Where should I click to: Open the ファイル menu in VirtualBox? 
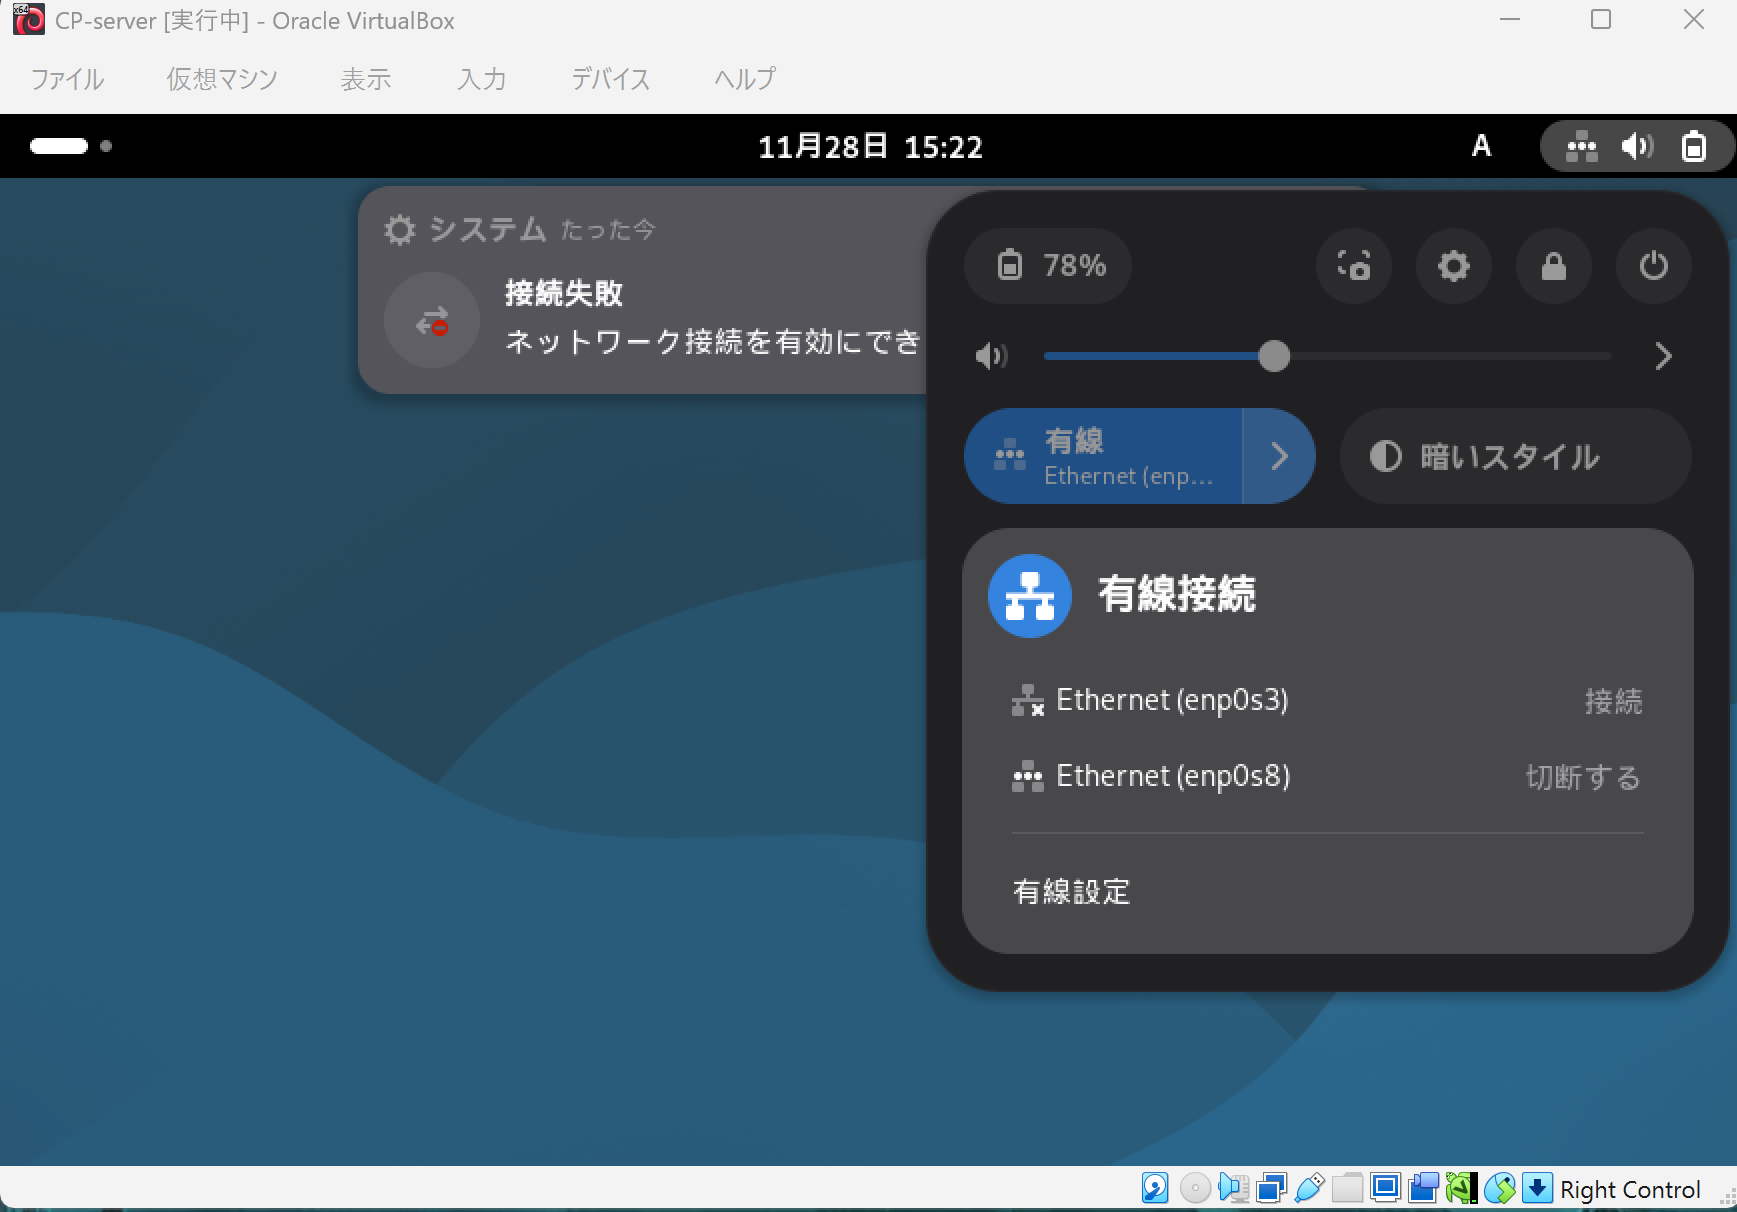(67, 79)
